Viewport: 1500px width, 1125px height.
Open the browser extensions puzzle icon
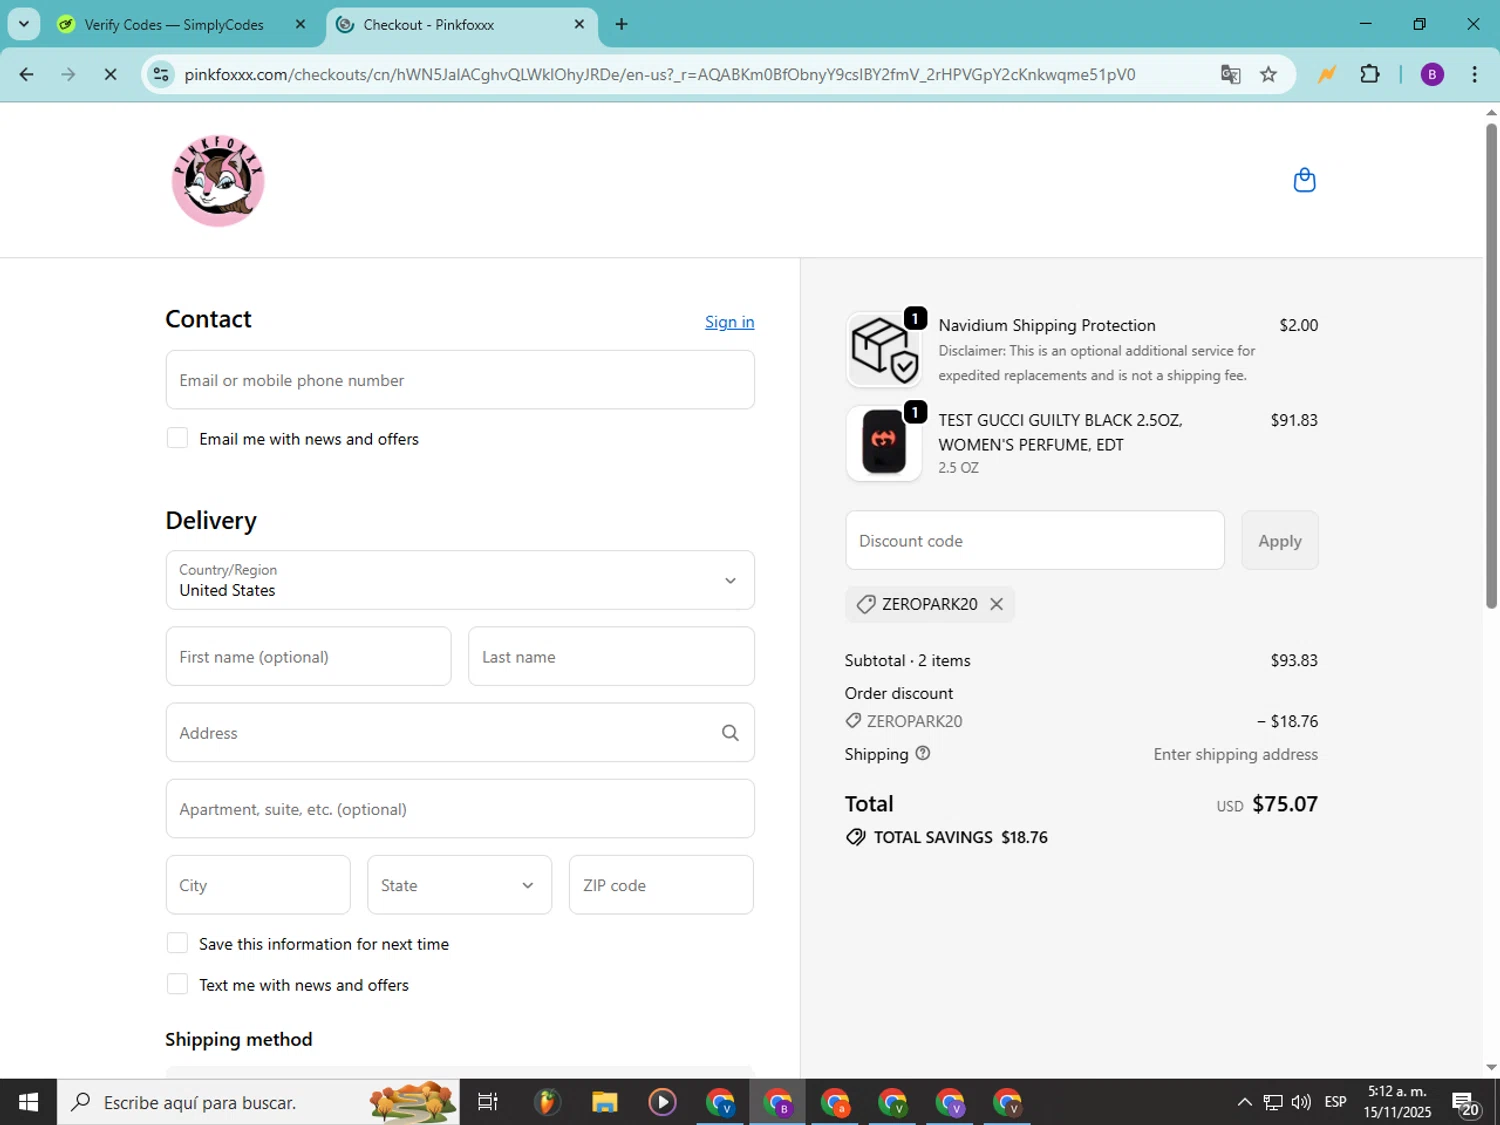pos(1370,74)
